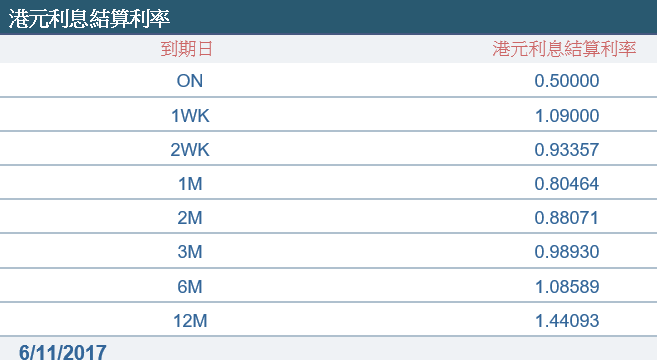This screenshot has width=657, height=360.
Task: Select the 3M maturity label
Action: [190, 251]
